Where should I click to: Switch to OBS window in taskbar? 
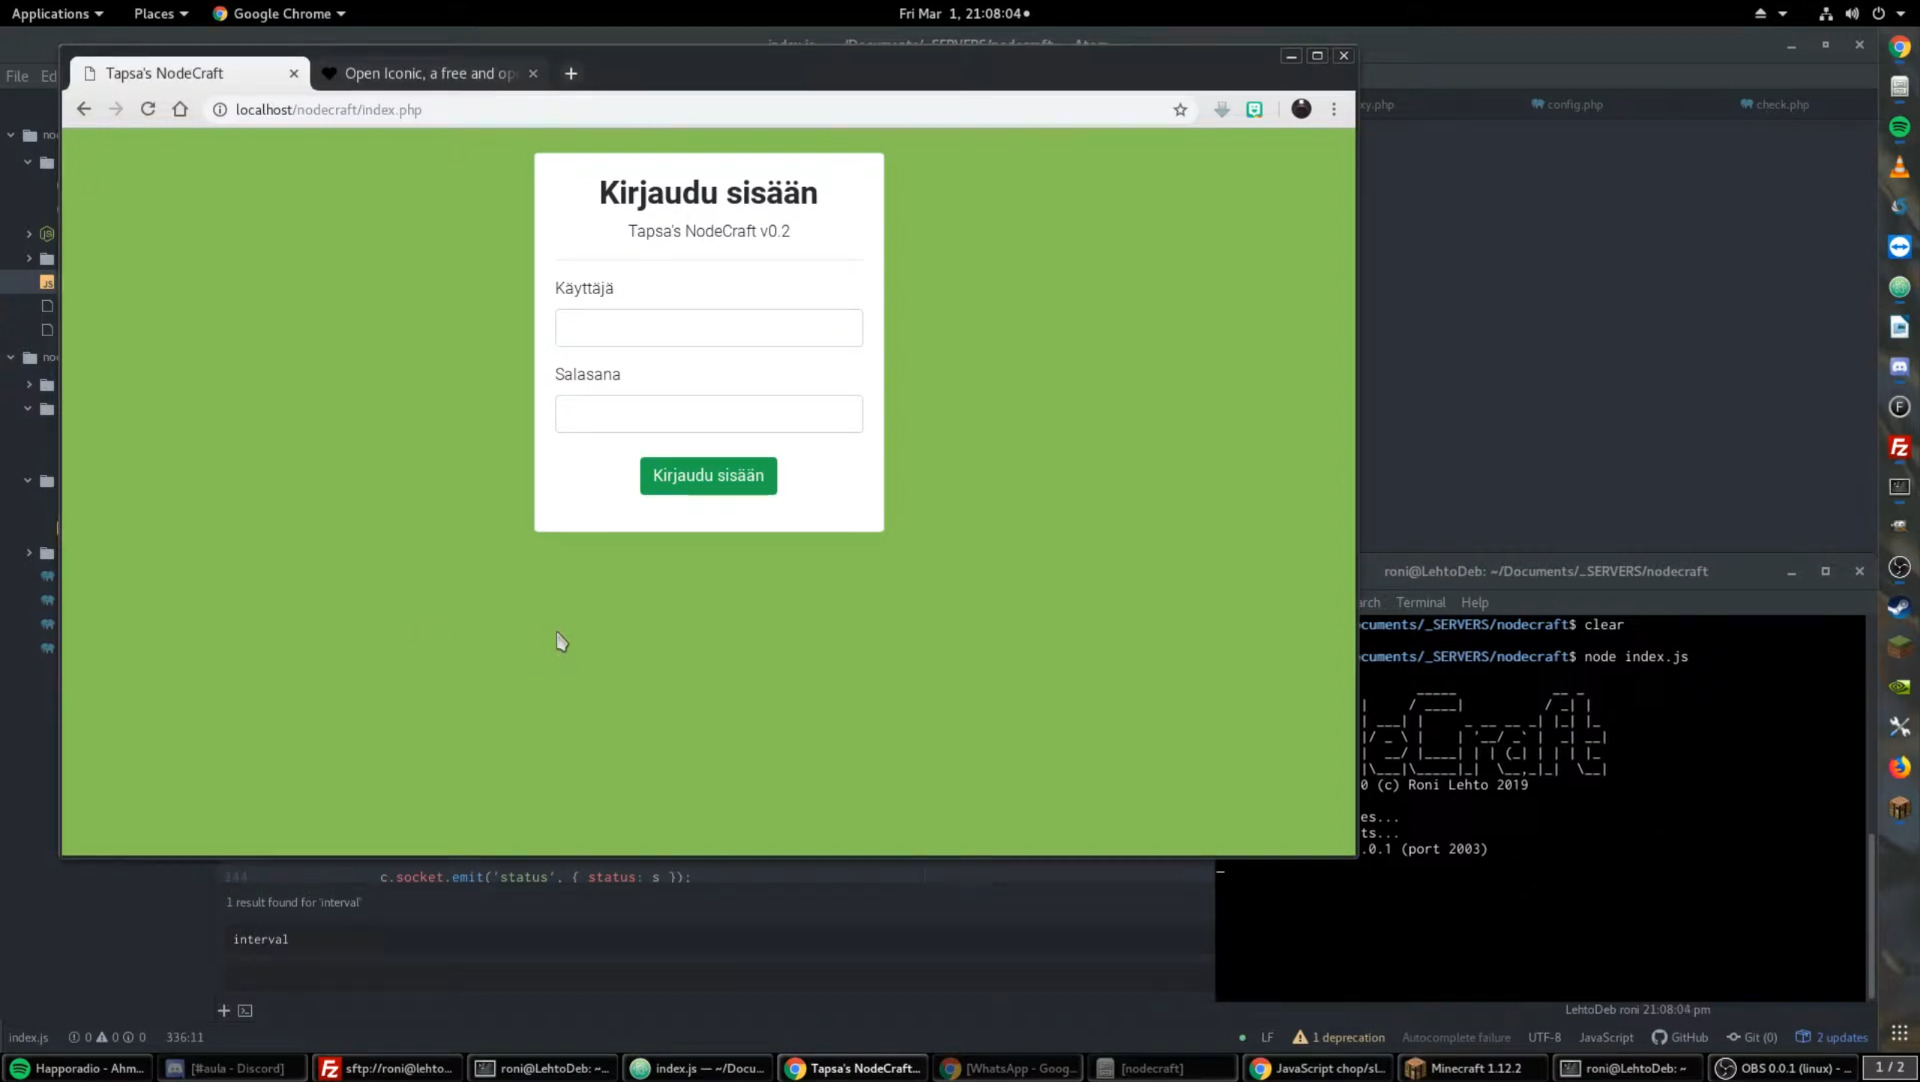1785,1068
